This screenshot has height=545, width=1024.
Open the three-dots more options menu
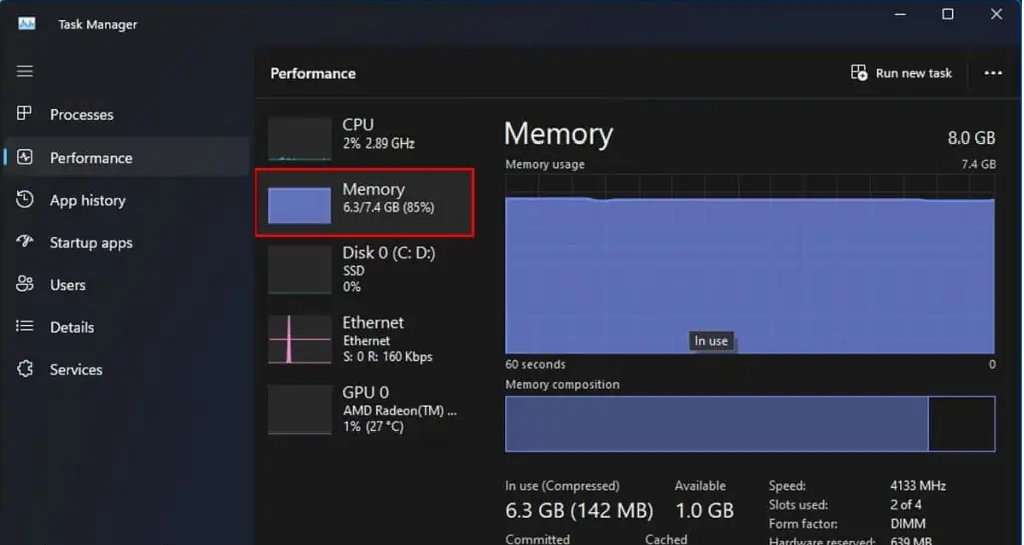click(x=993, y=73)
